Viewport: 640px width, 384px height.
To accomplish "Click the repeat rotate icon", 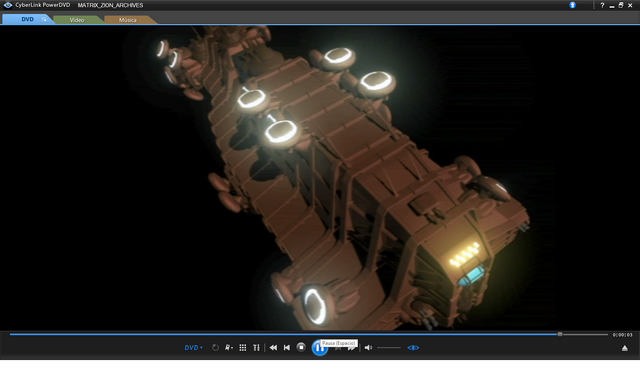I will (x=215, y=348).
